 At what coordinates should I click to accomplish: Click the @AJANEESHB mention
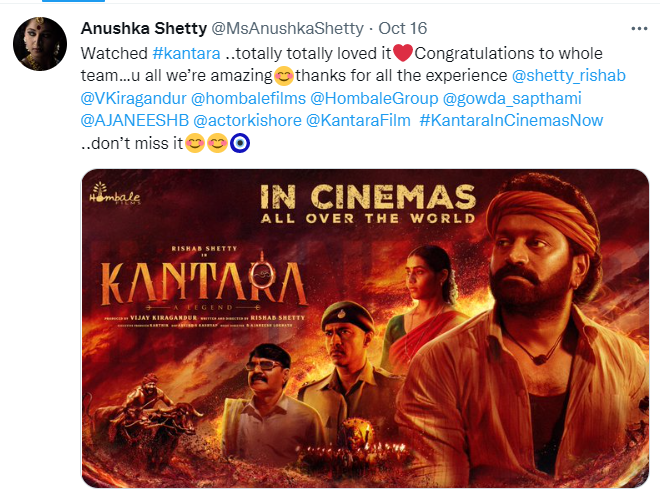coord(135,121)
